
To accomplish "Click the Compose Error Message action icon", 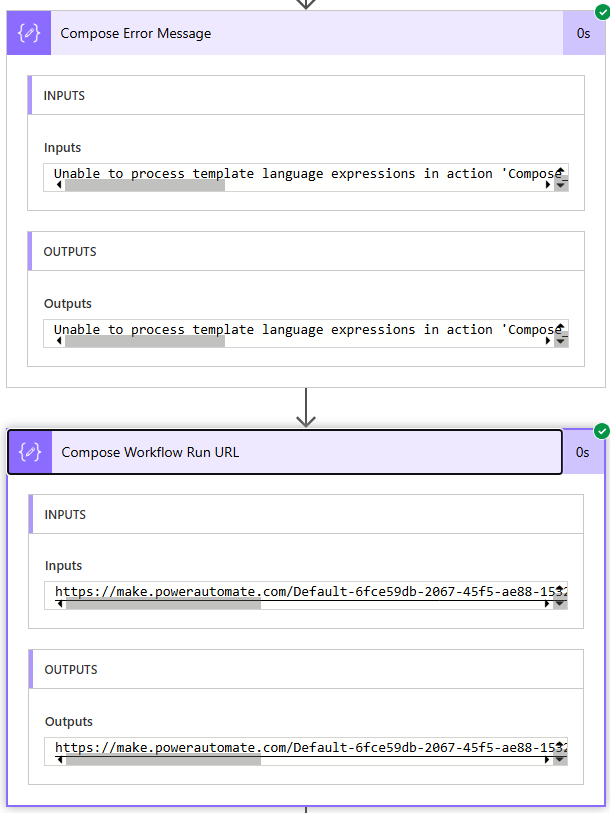I will coord(28,33).
